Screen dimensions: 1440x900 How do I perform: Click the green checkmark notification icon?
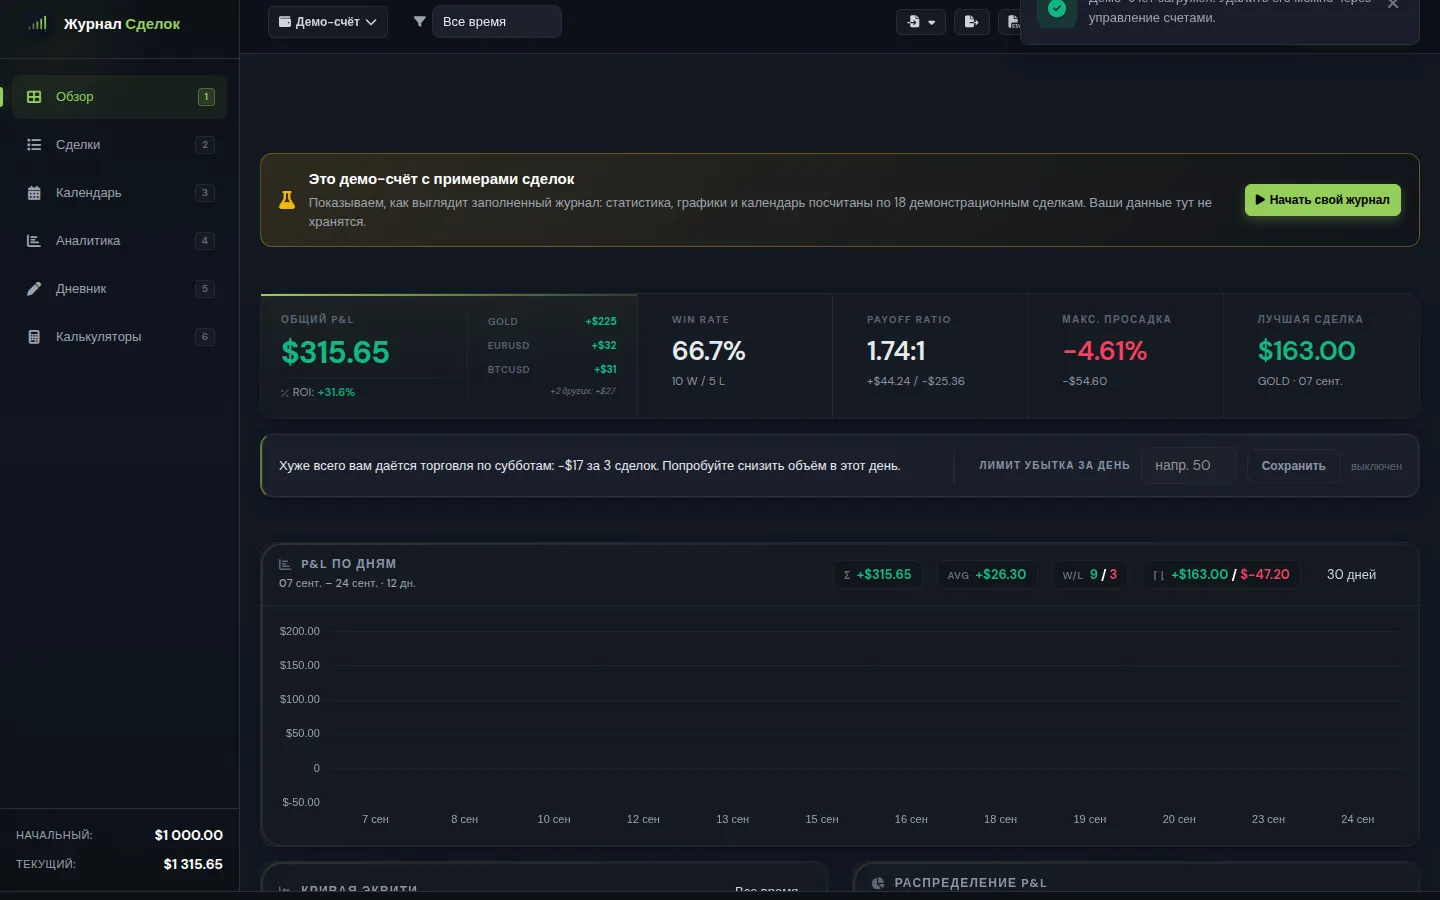[1057, 9]
